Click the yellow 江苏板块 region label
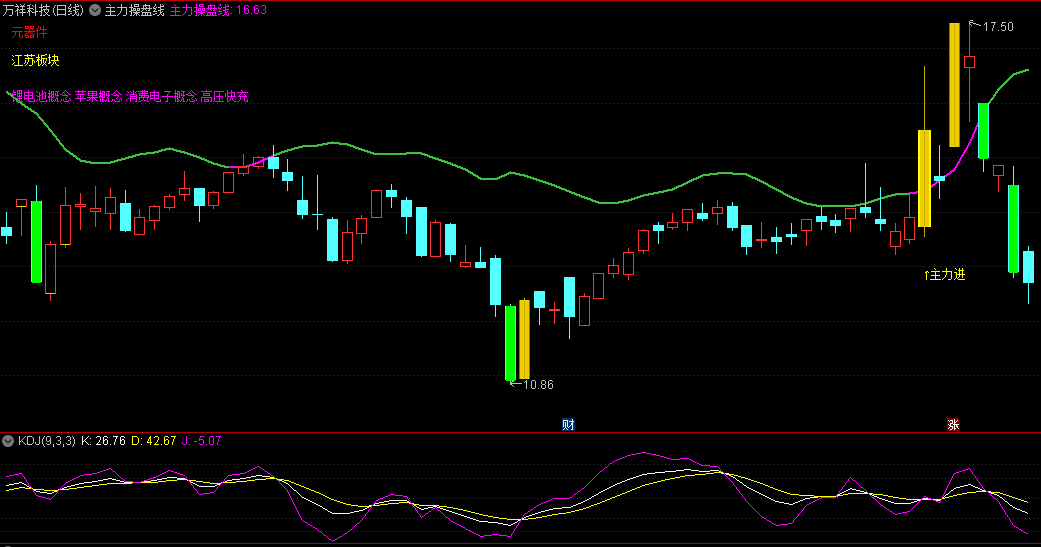 click(x=36, y=60)
